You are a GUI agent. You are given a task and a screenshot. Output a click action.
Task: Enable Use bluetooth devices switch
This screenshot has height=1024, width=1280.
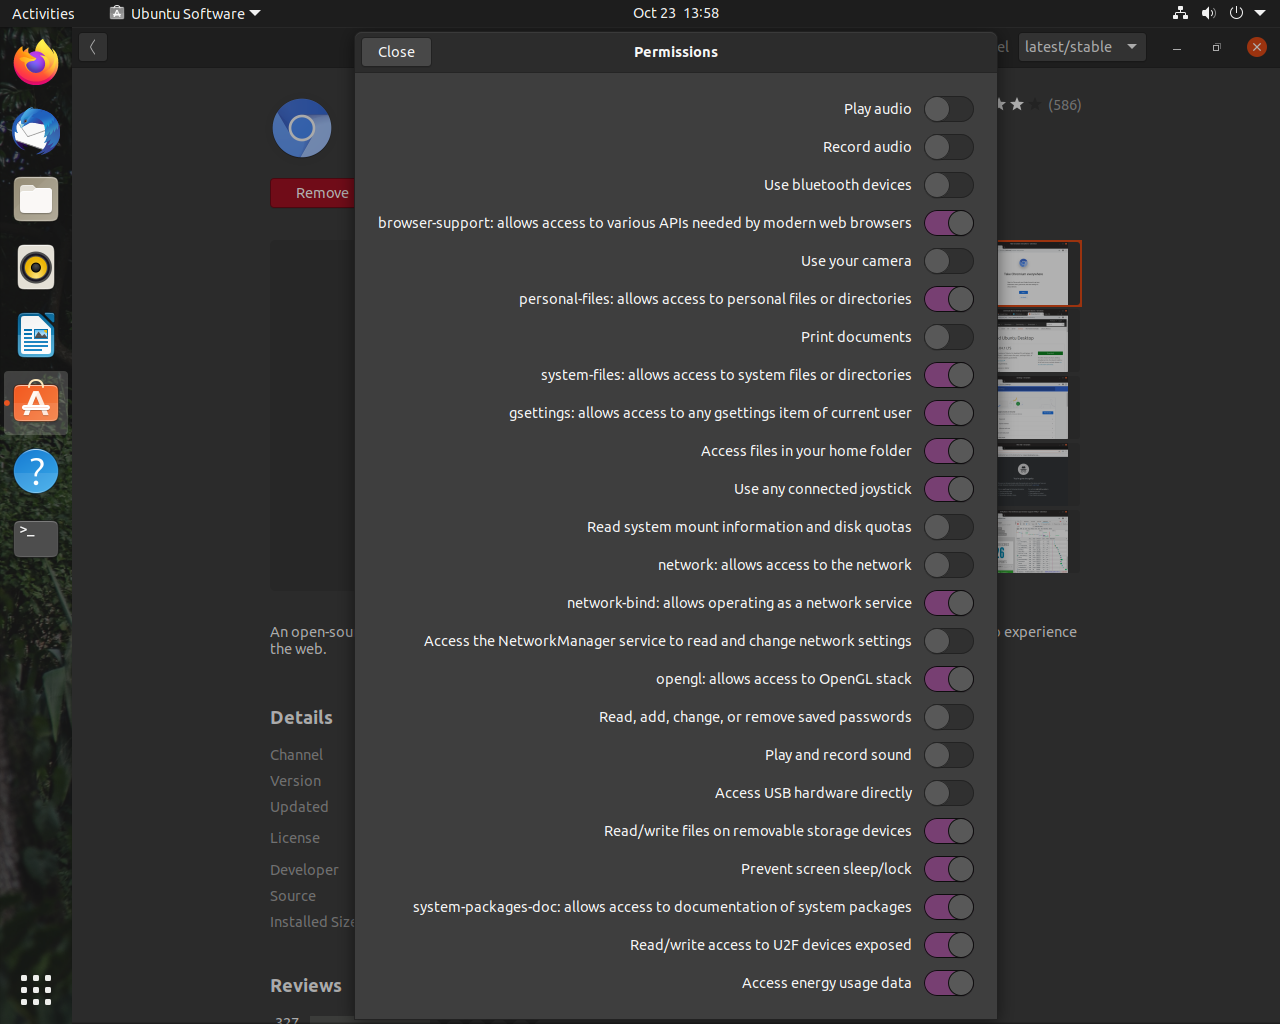point(949,185)
